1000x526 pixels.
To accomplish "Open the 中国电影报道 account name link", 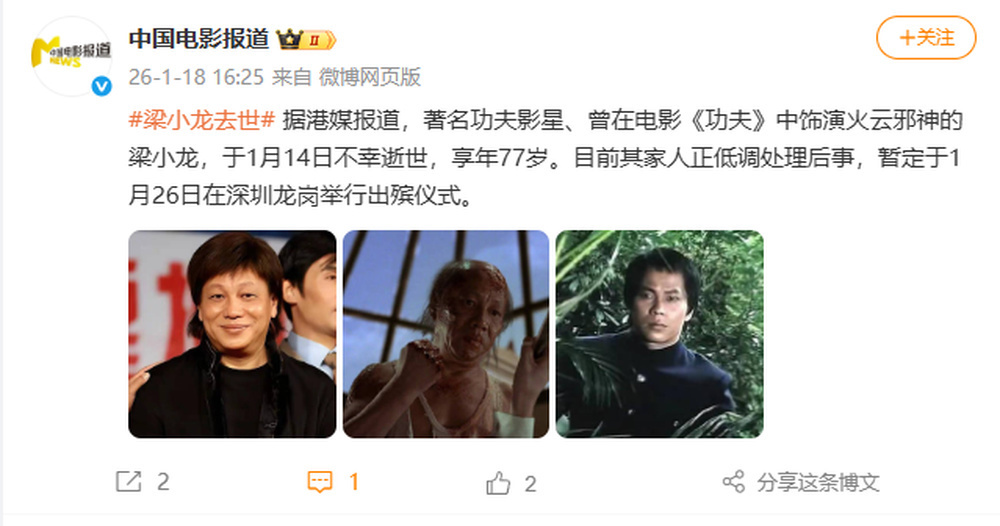I will (x=199, y=39).
